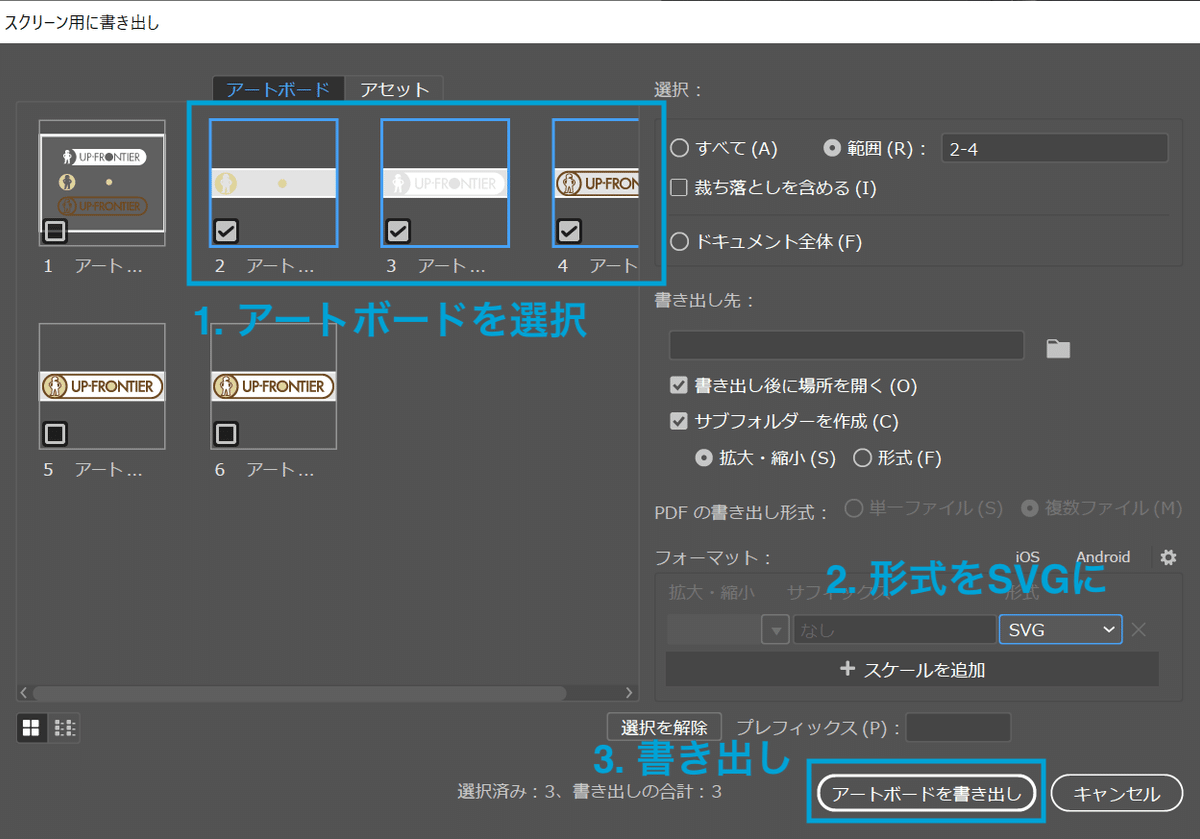The width and height of the screenshot is (1200, 839).
Task: Click the export destination path field
Action: (x=847, y=345)
